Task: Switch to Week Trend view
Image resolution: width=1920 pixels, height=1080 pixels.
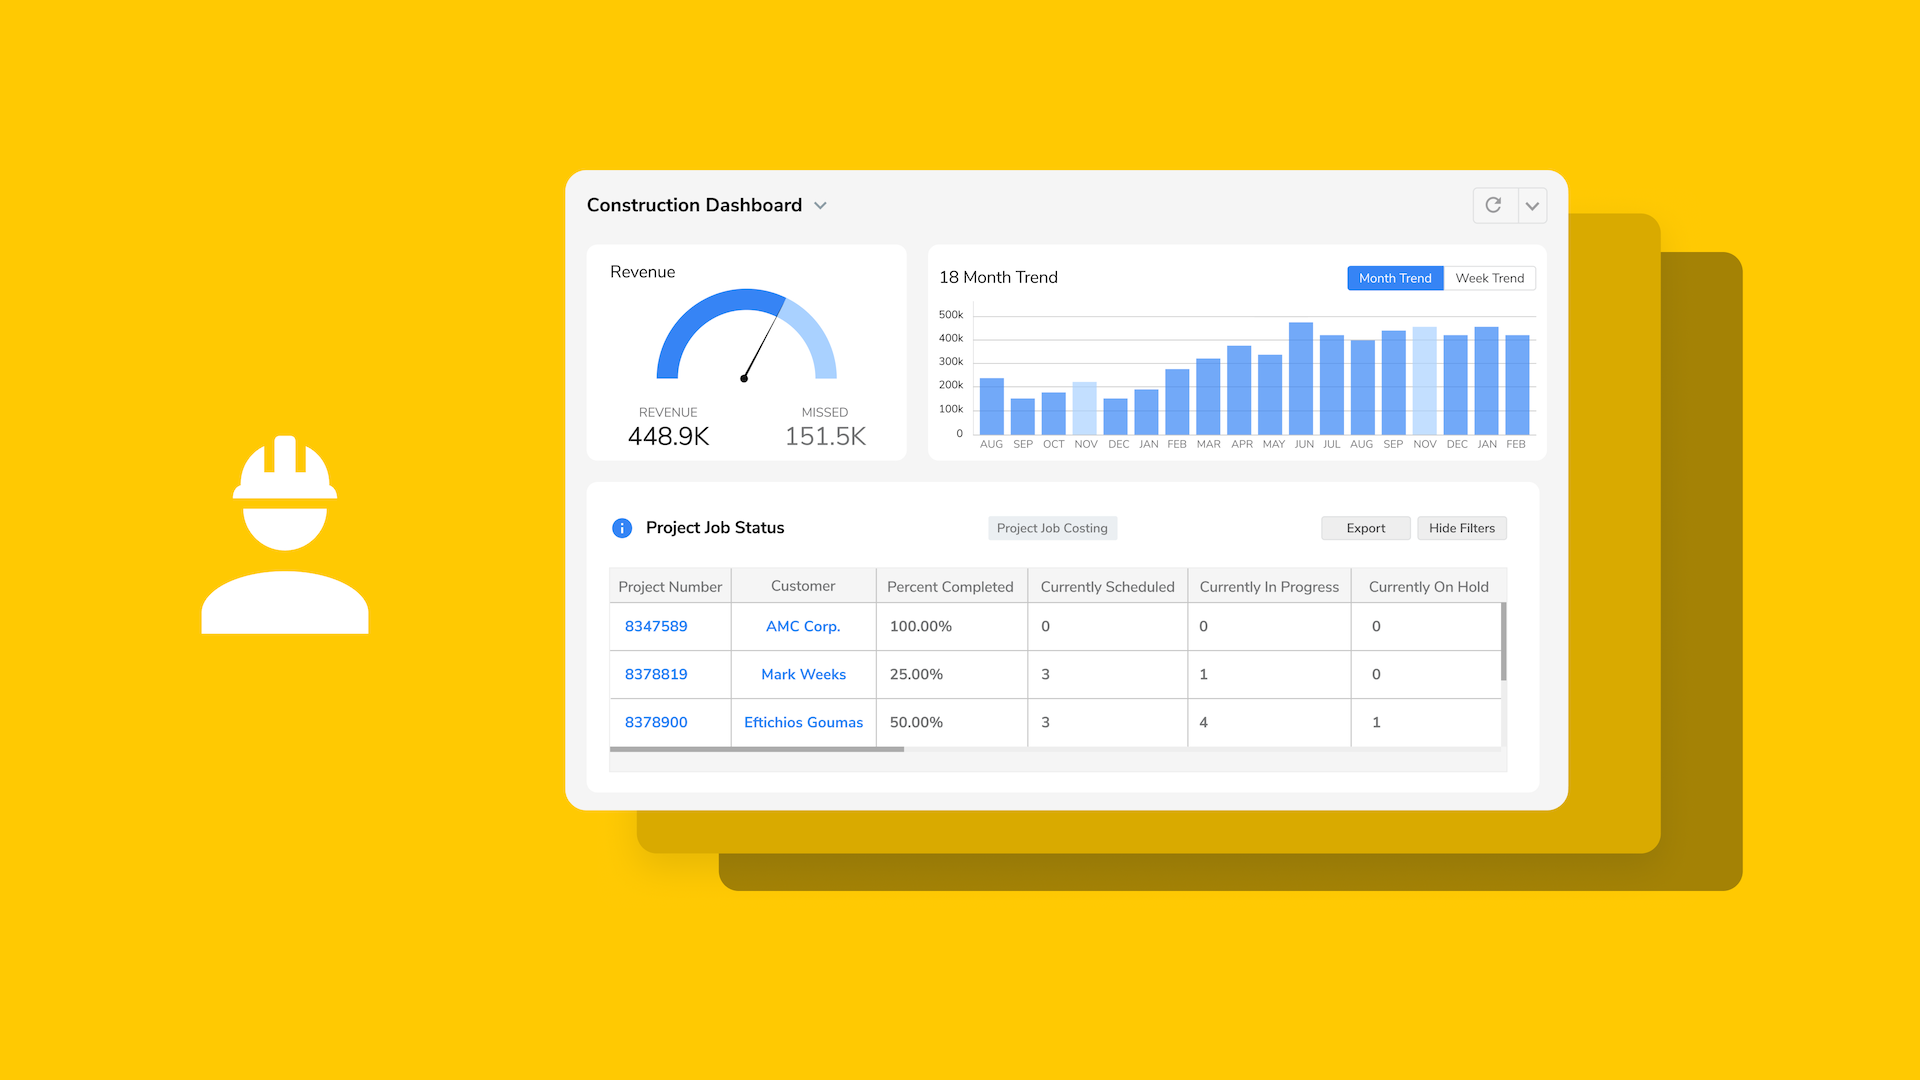Action: [x=1490, y=278]
